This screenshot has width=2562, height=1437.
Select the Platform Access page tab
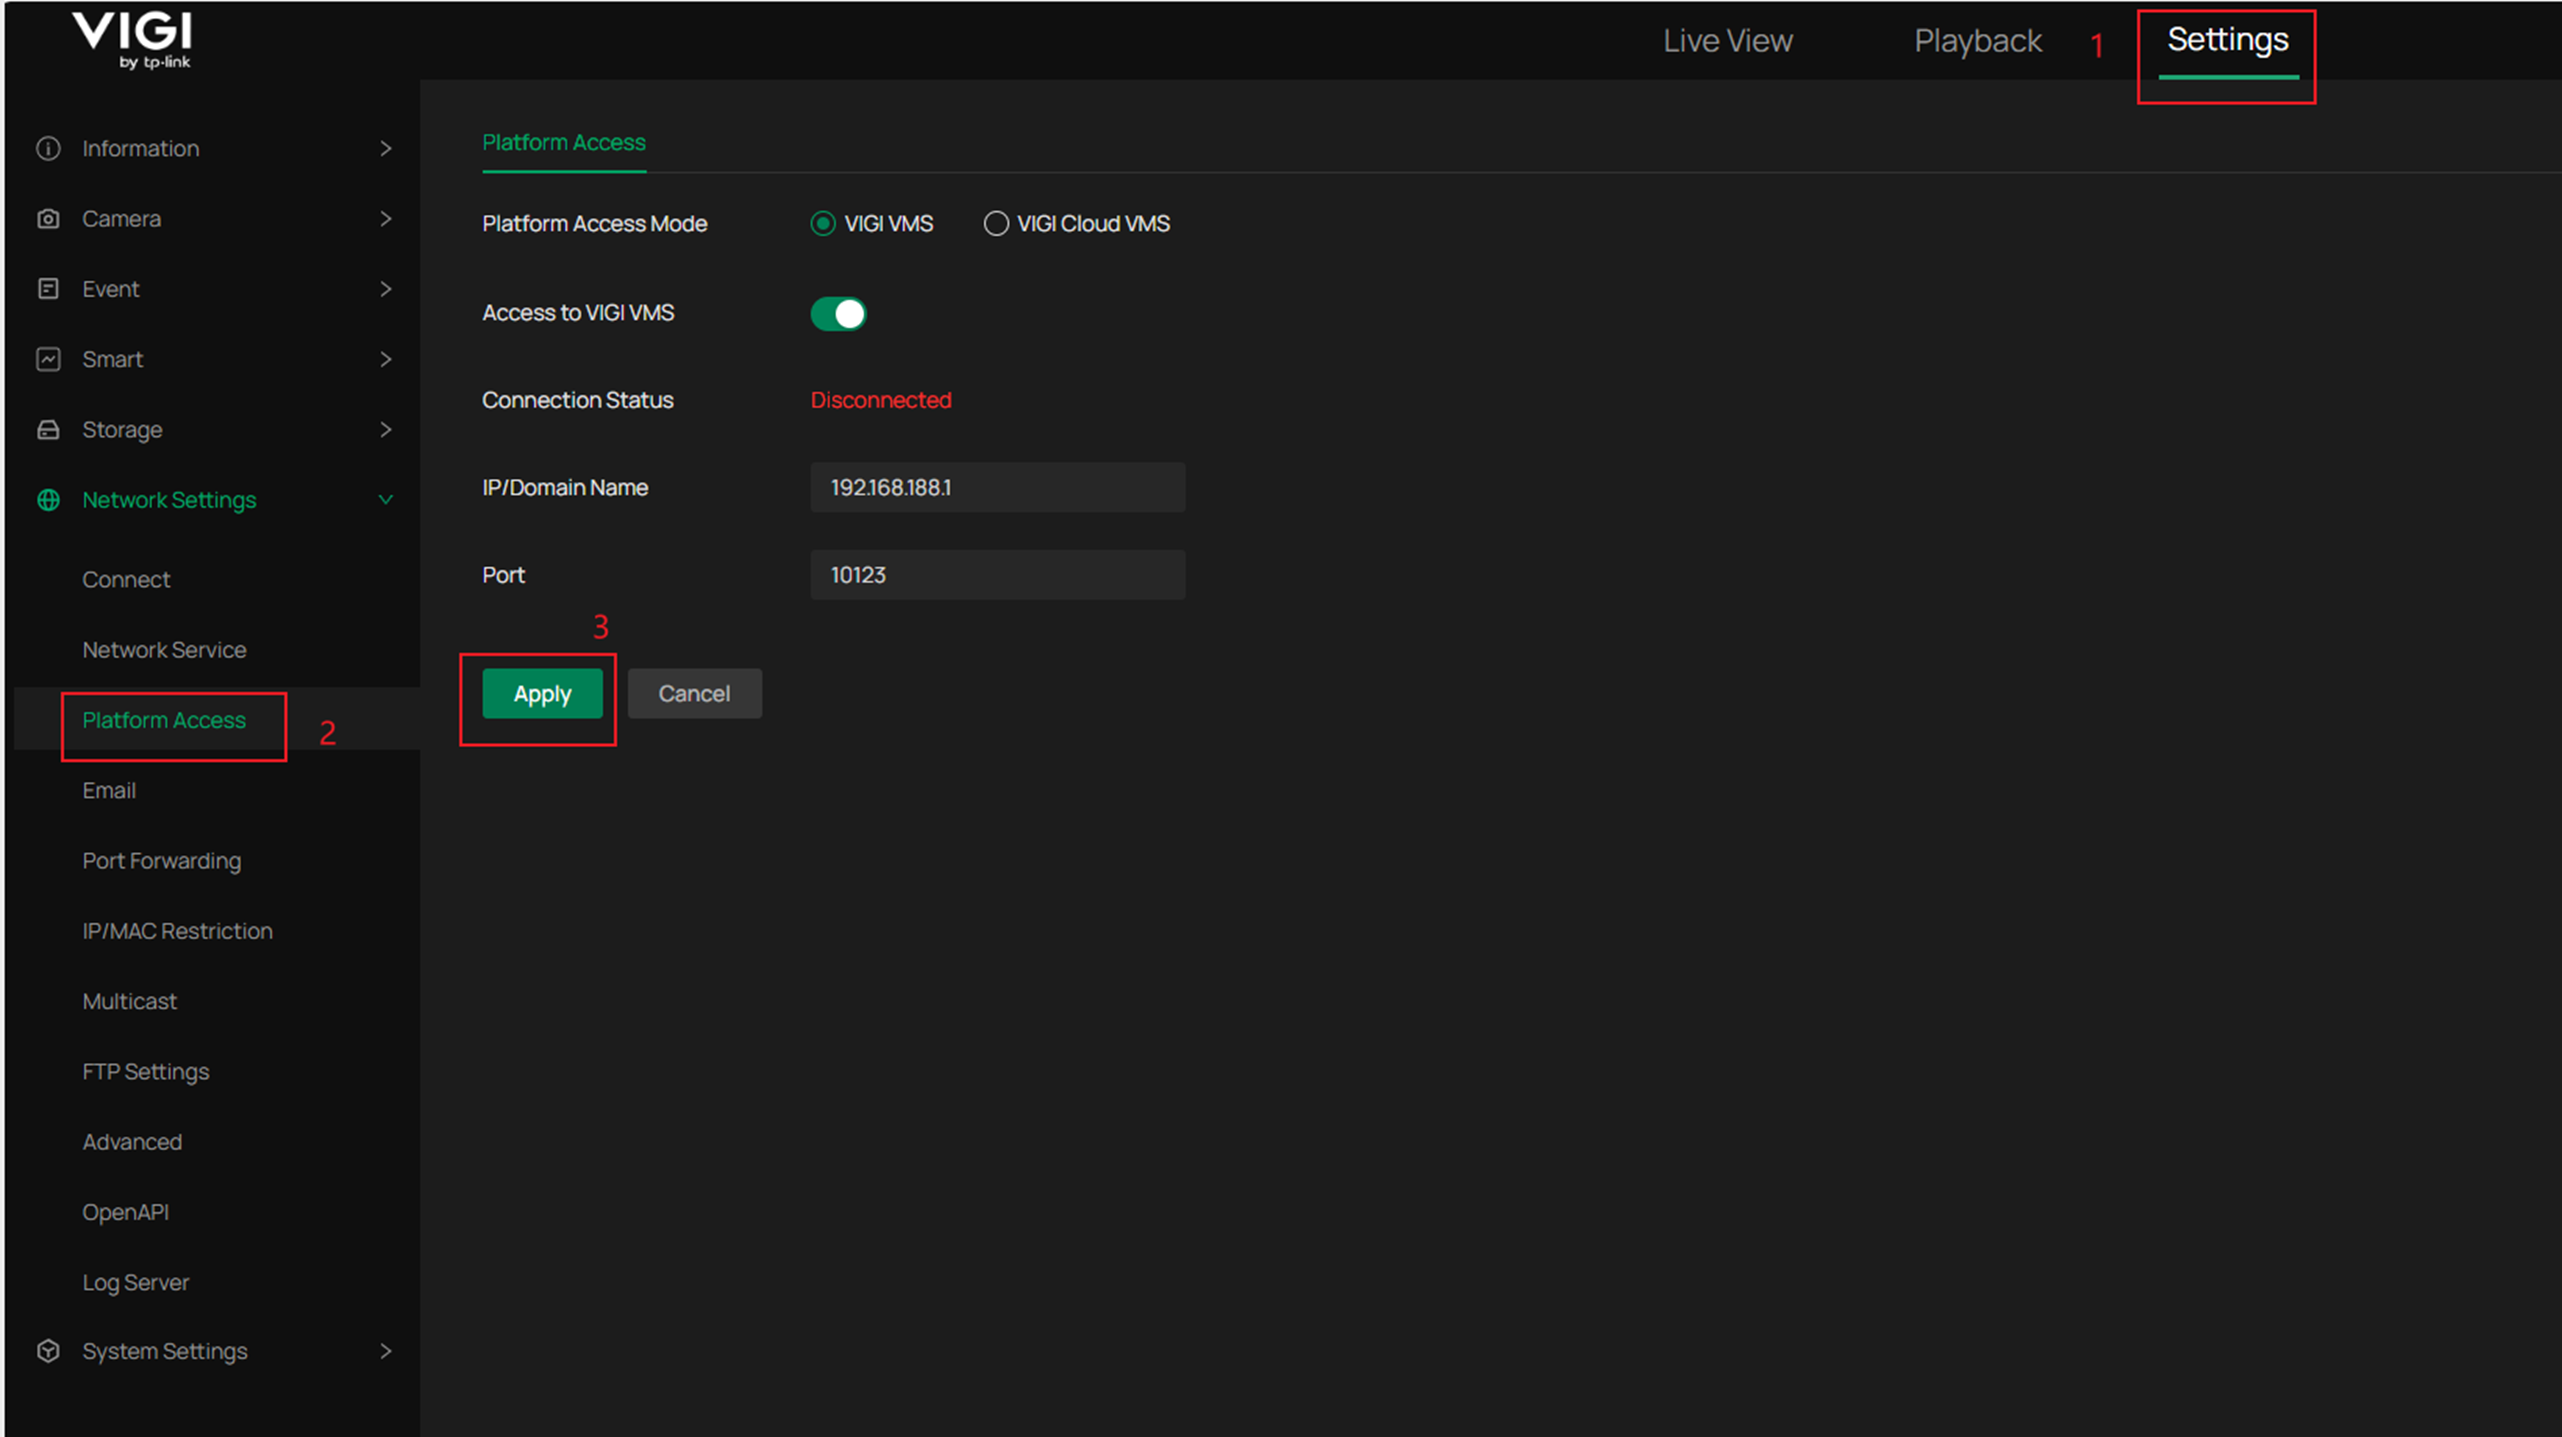[x=564, y=142]
